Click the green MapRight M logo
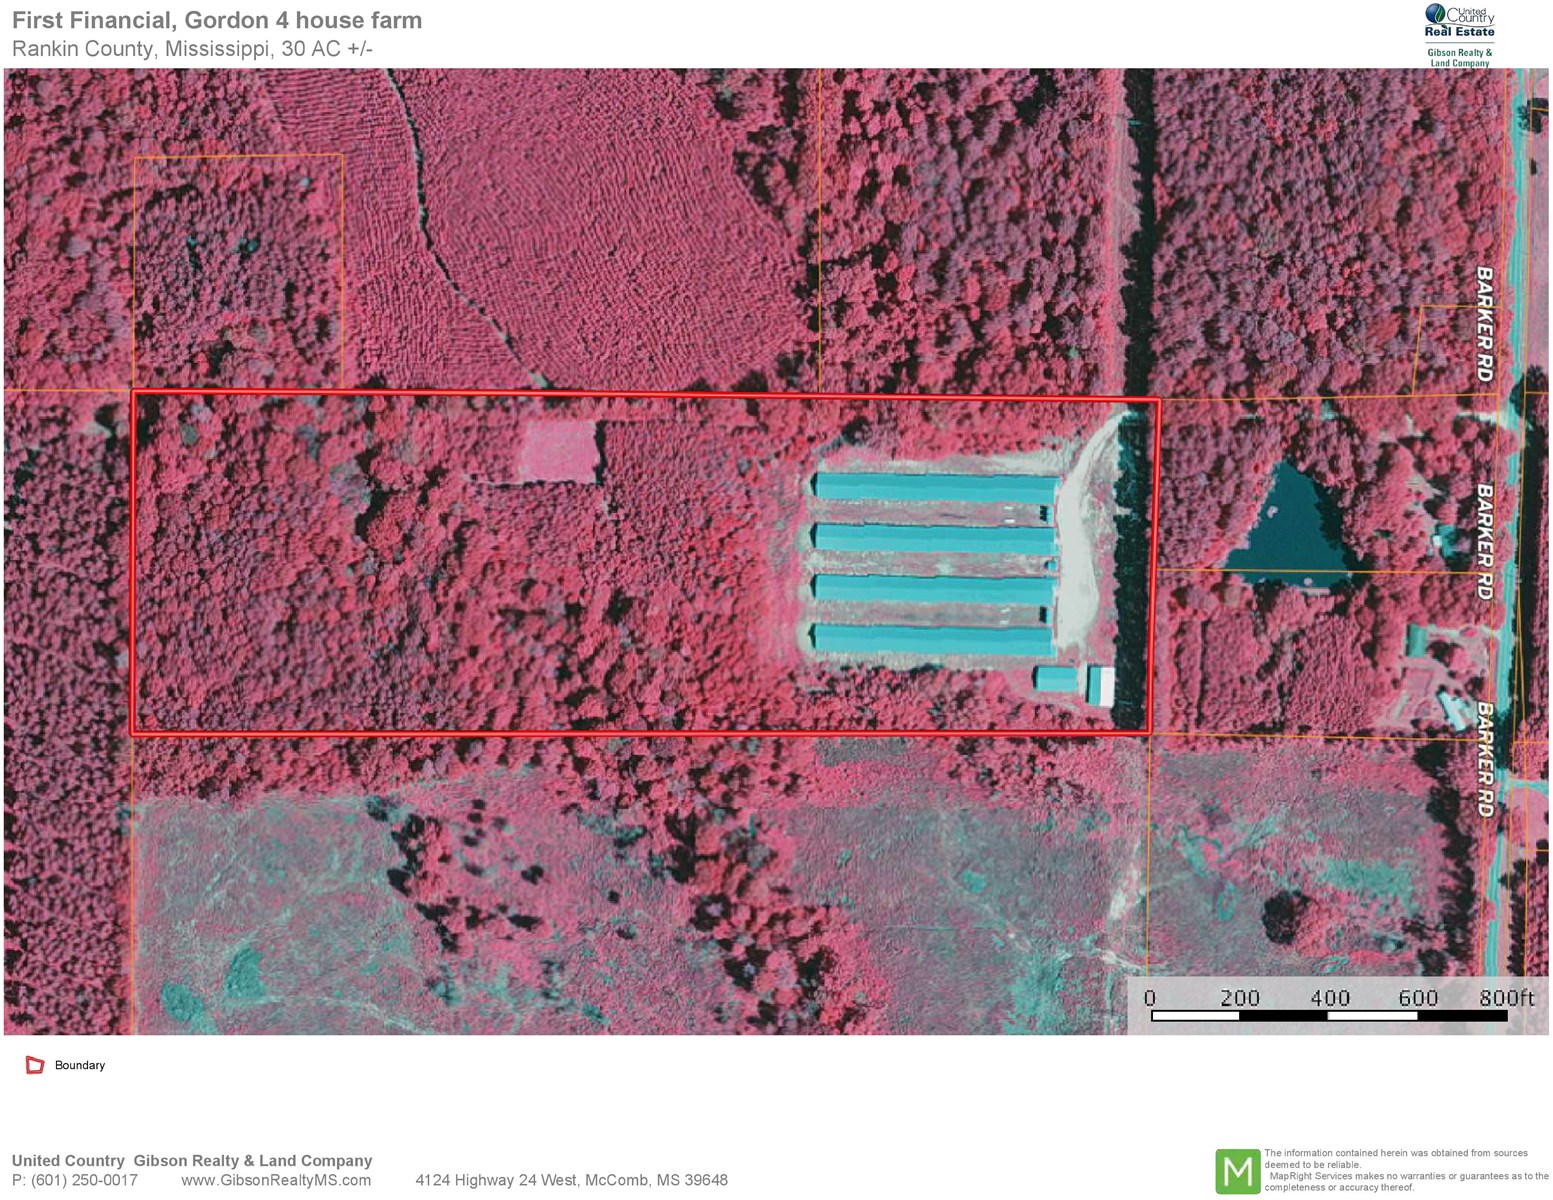The image size is (1553, 1200). [x=1237, y=1171]
